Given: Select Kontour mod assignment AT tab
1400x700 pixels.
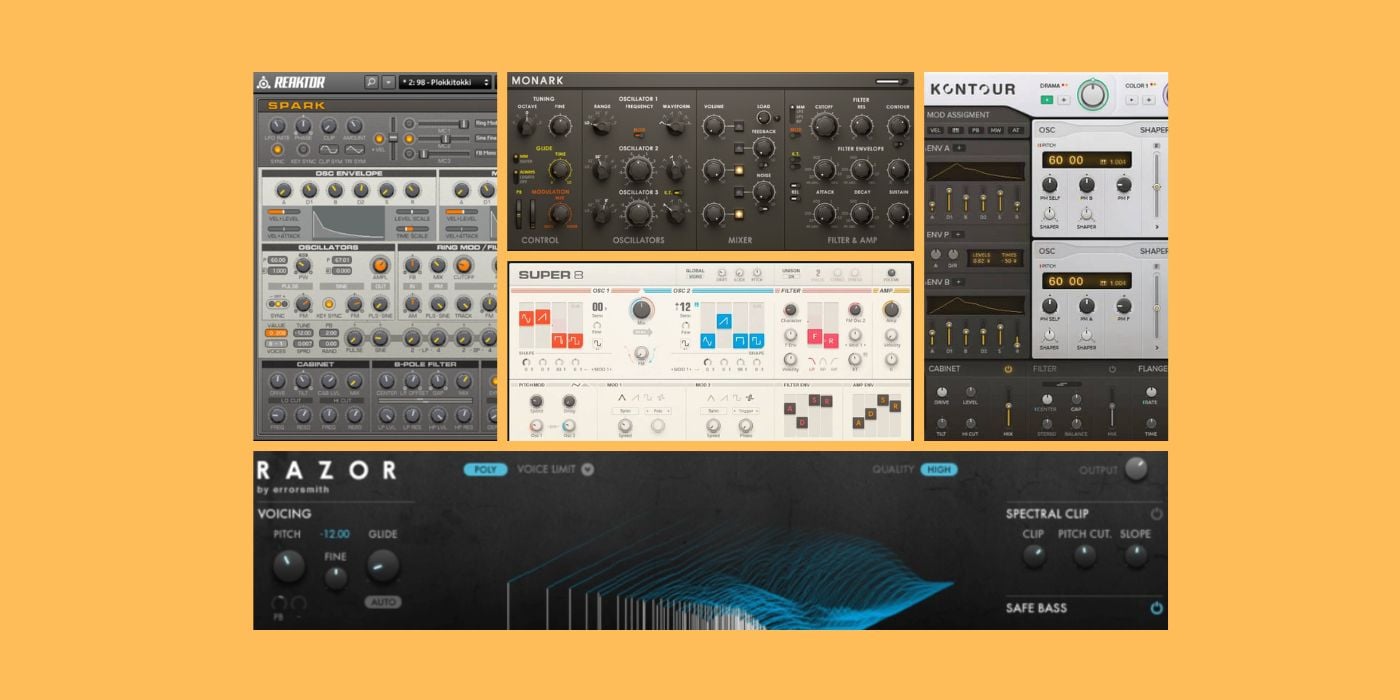Looking at the screenshot, I should (1015, 130).
